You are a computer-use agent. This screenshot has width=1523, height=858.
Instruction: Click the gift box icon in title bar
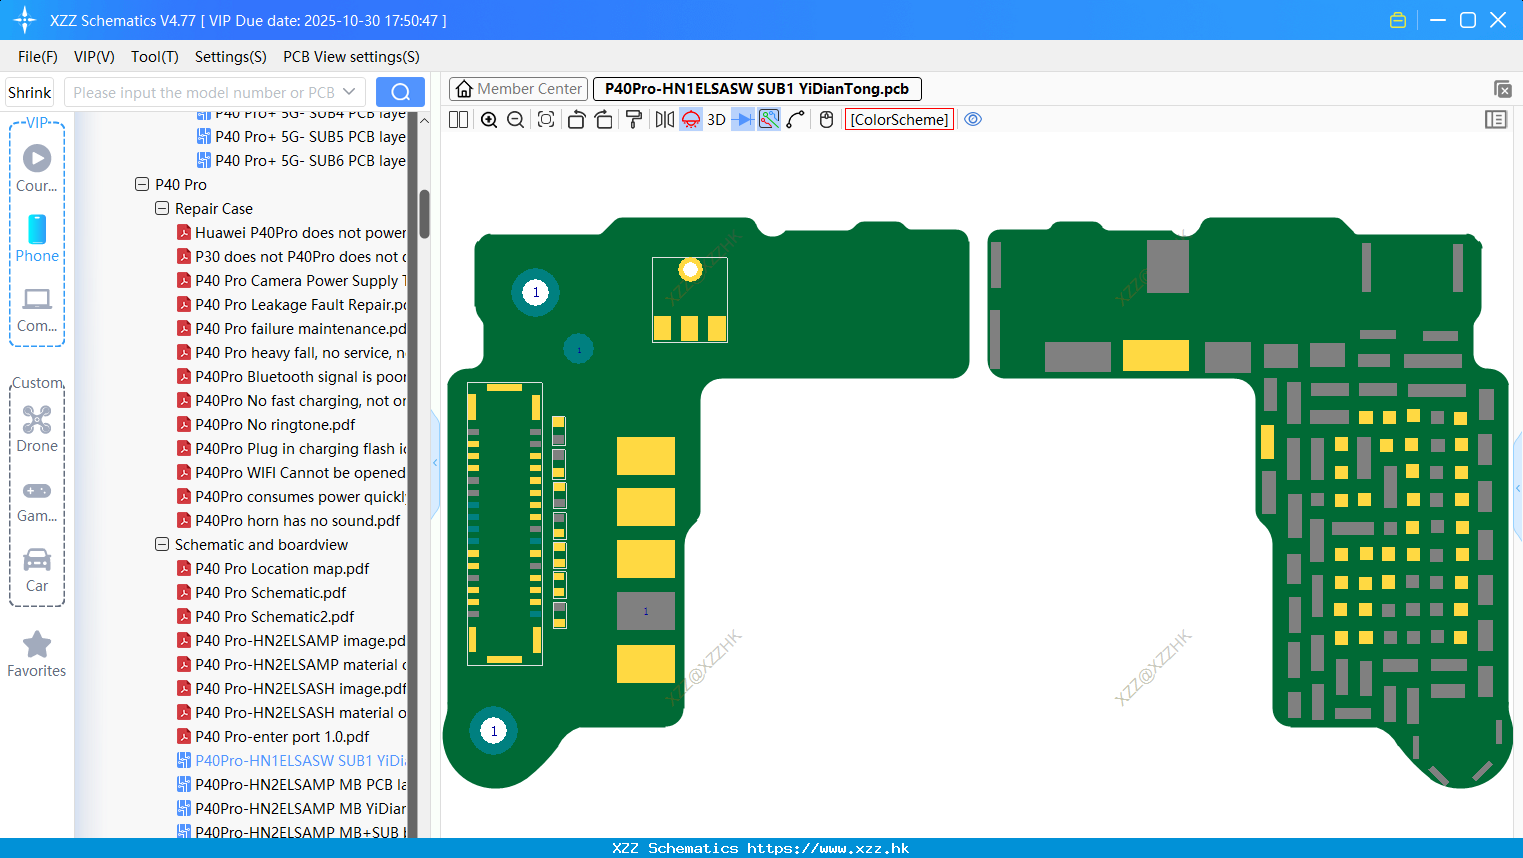[1398, 20]
